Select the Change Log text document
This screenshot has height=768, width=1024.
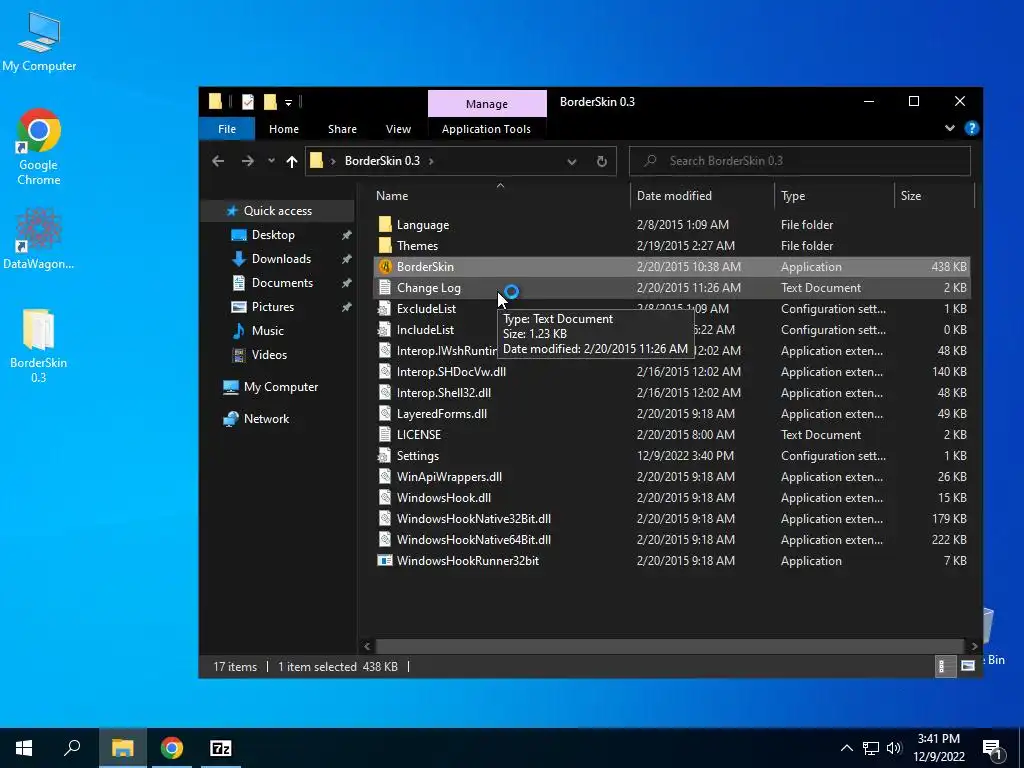[671, 287]
